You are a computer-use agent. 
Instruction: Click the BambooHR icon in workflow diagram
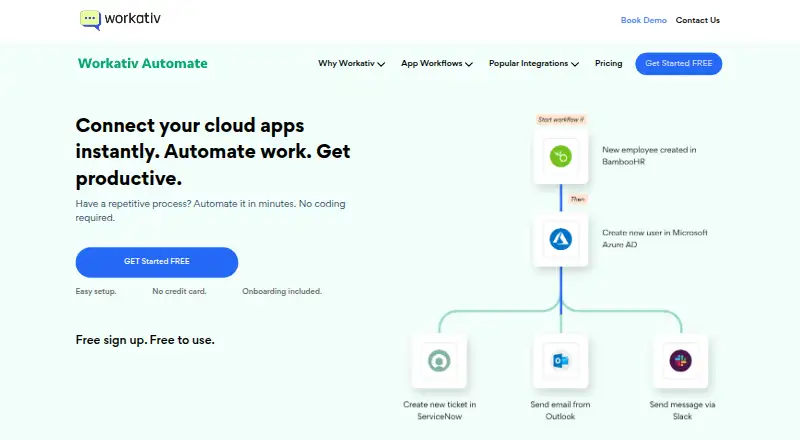(561, 156)
